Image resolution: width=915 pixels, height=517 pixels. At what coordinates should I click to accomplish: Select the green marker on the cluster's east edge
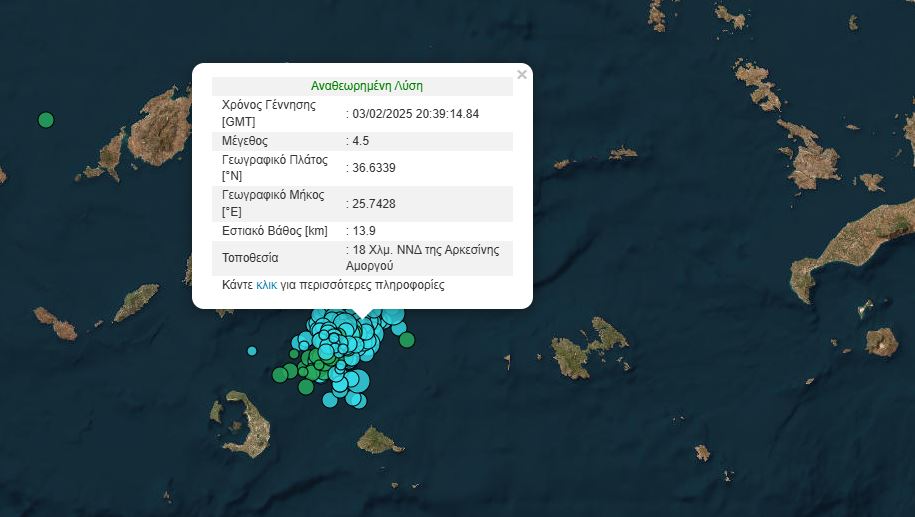tap(407, 340)
